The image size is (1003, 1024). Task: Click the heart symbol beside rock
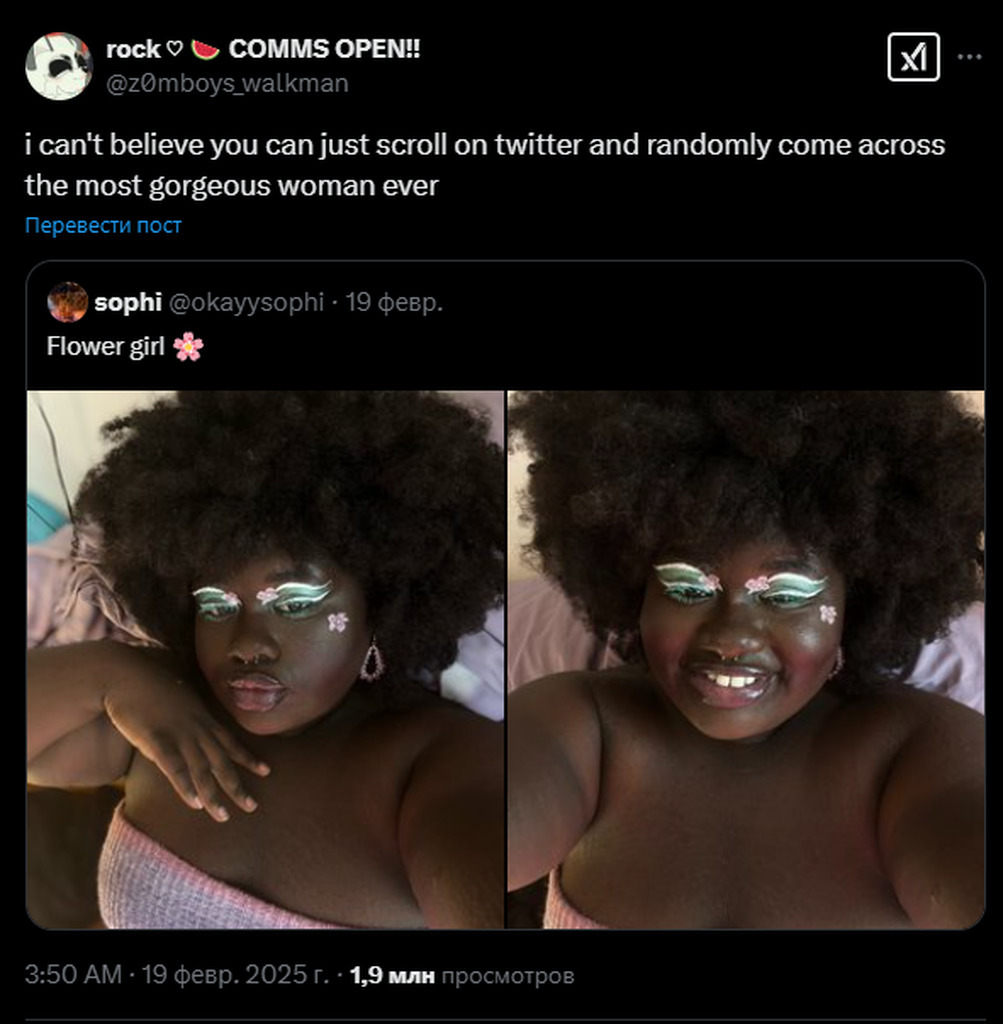click(175, 49)
